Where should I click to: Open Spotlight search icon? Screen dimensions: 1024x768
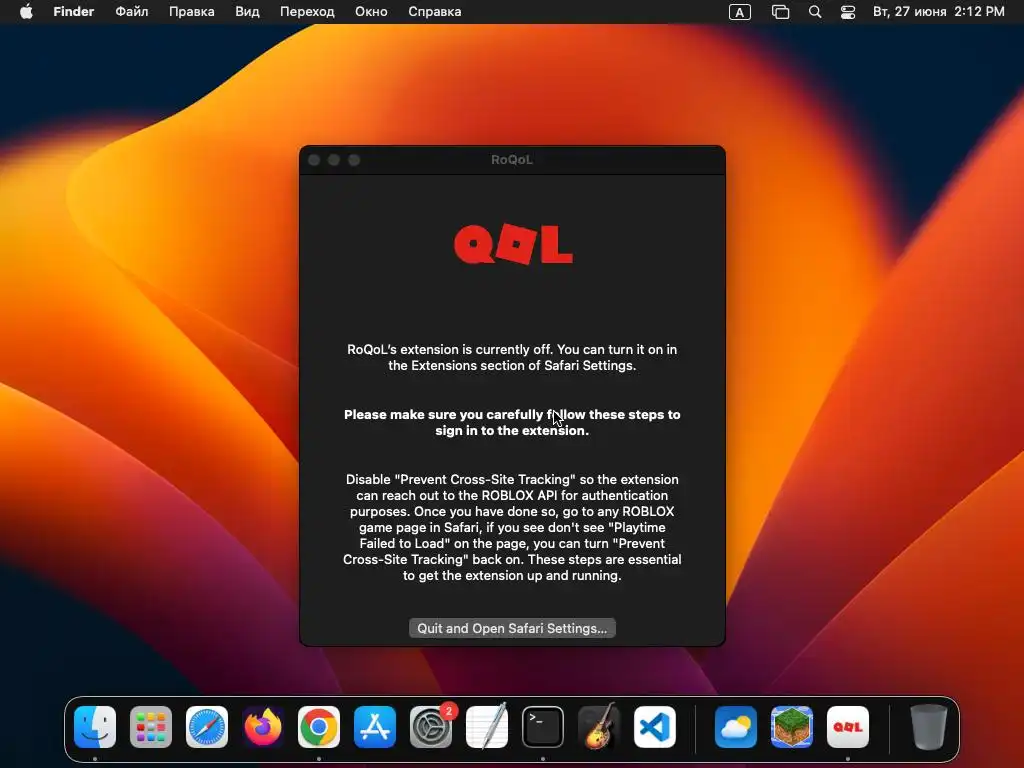(815, 12)
